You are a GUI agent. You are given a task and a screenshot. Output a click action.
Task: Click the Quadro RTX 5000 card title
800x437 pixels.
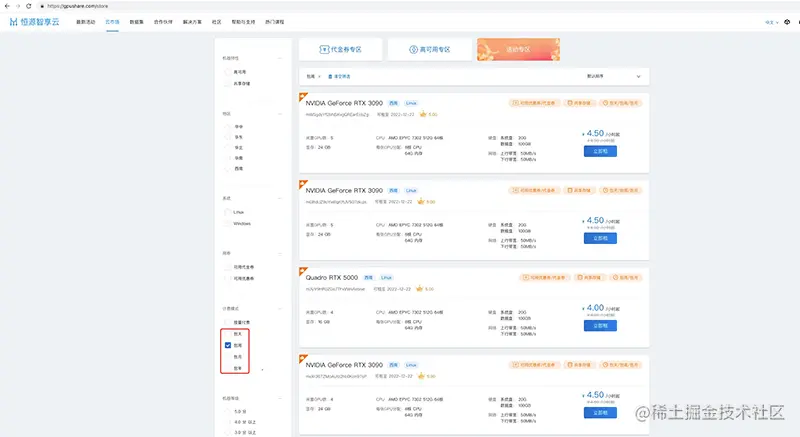pyautogui.click(x=332, y=277)
